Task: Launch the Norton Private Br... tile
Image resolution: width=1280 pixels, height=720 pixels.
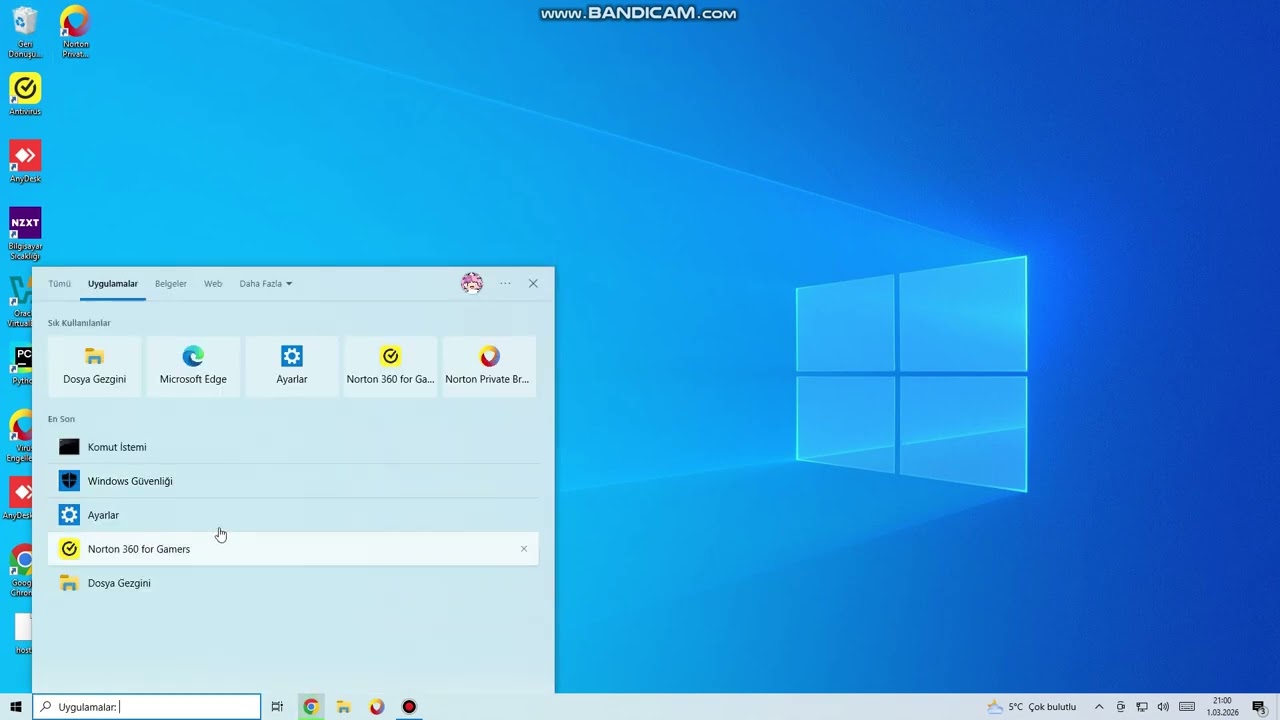Action: pos(488,366)
